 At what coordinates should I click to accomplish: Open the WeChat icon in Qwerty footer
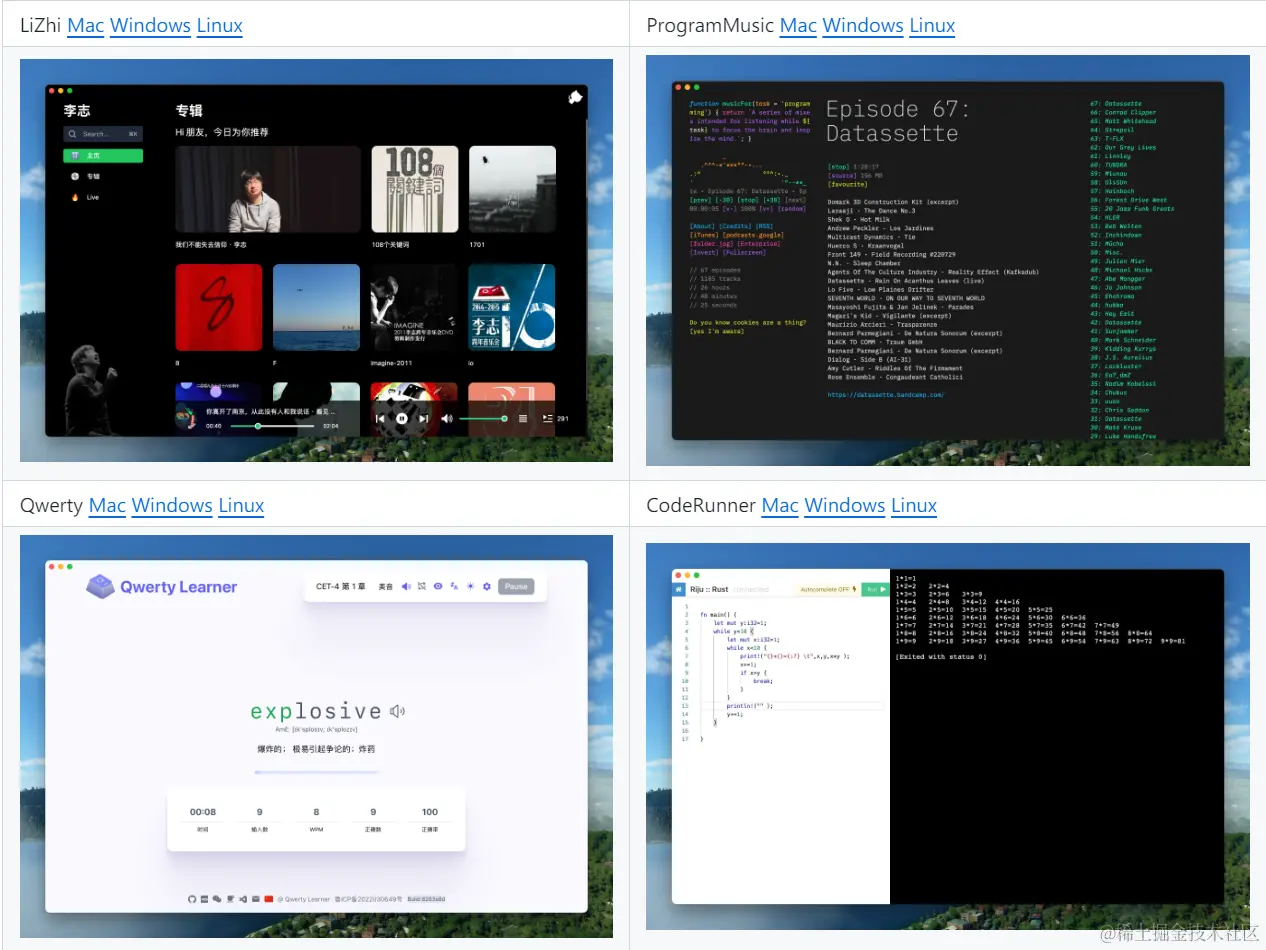(x=217, y=899)
